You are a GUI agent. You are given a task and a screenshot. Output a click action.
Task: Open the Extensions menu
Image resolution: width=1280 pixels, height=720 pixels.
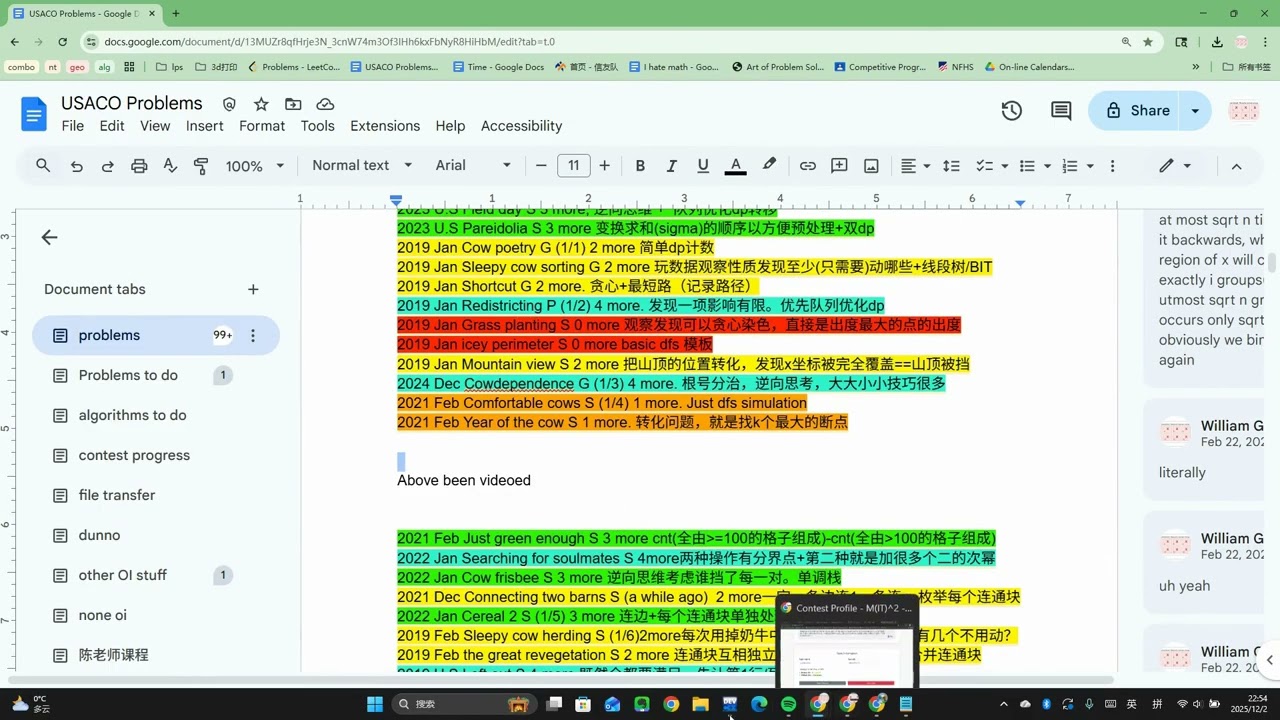385,126
